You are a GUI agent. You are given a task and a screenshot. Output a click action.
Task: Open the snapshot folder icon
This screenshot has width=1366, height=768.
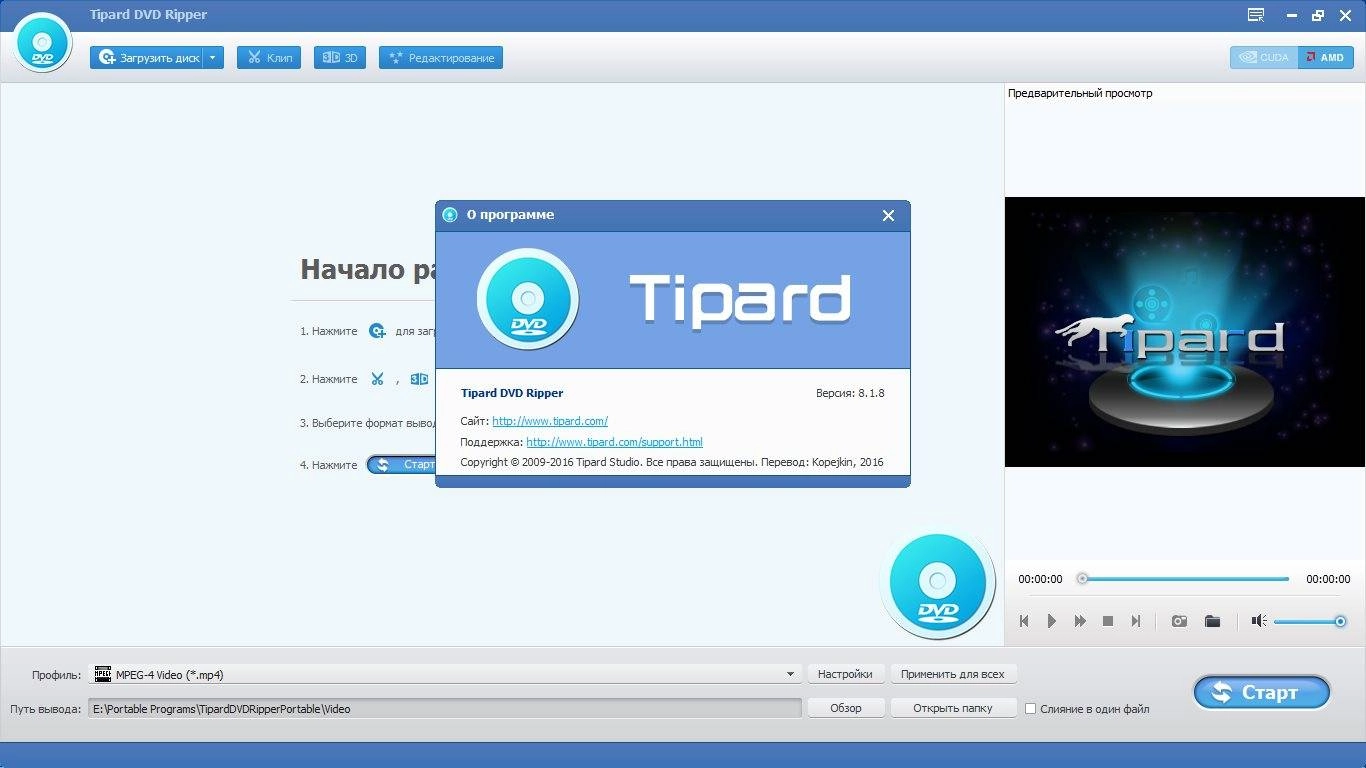pos(1213,621)
